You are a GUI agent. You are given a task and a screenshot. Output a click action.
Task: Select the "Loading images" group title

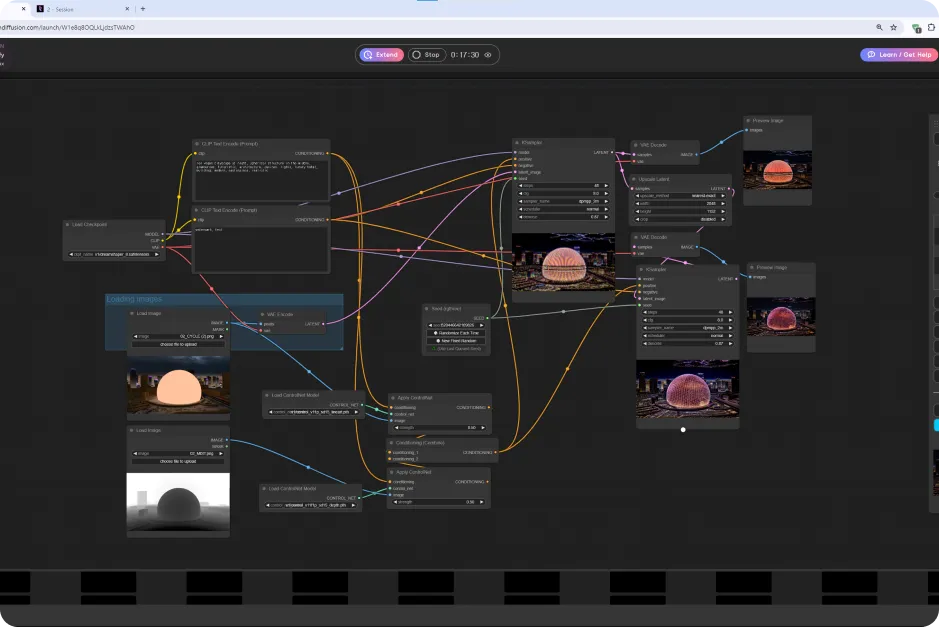(134, 299)
